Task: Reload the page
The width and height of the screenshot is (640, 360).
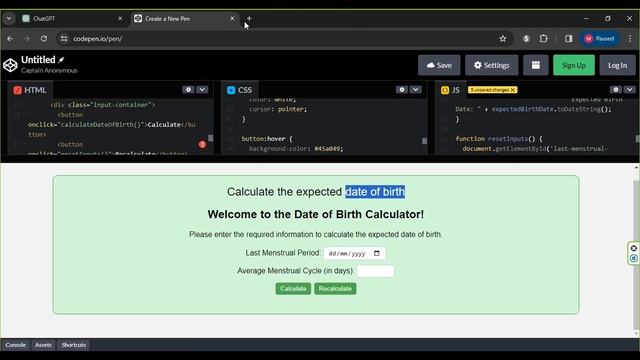Action: (44, 39)
